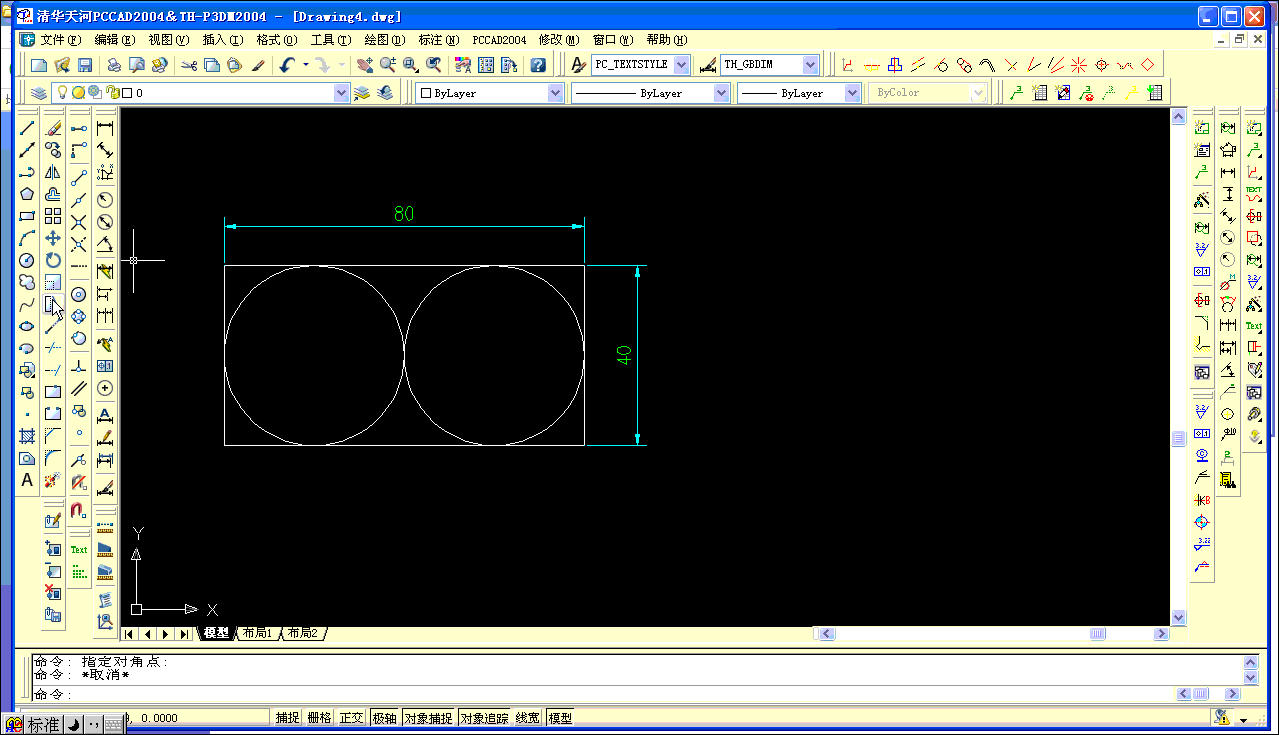
Task: Open the TH_GBDIM dimension style dropdown
Action: tap(810, 65)
